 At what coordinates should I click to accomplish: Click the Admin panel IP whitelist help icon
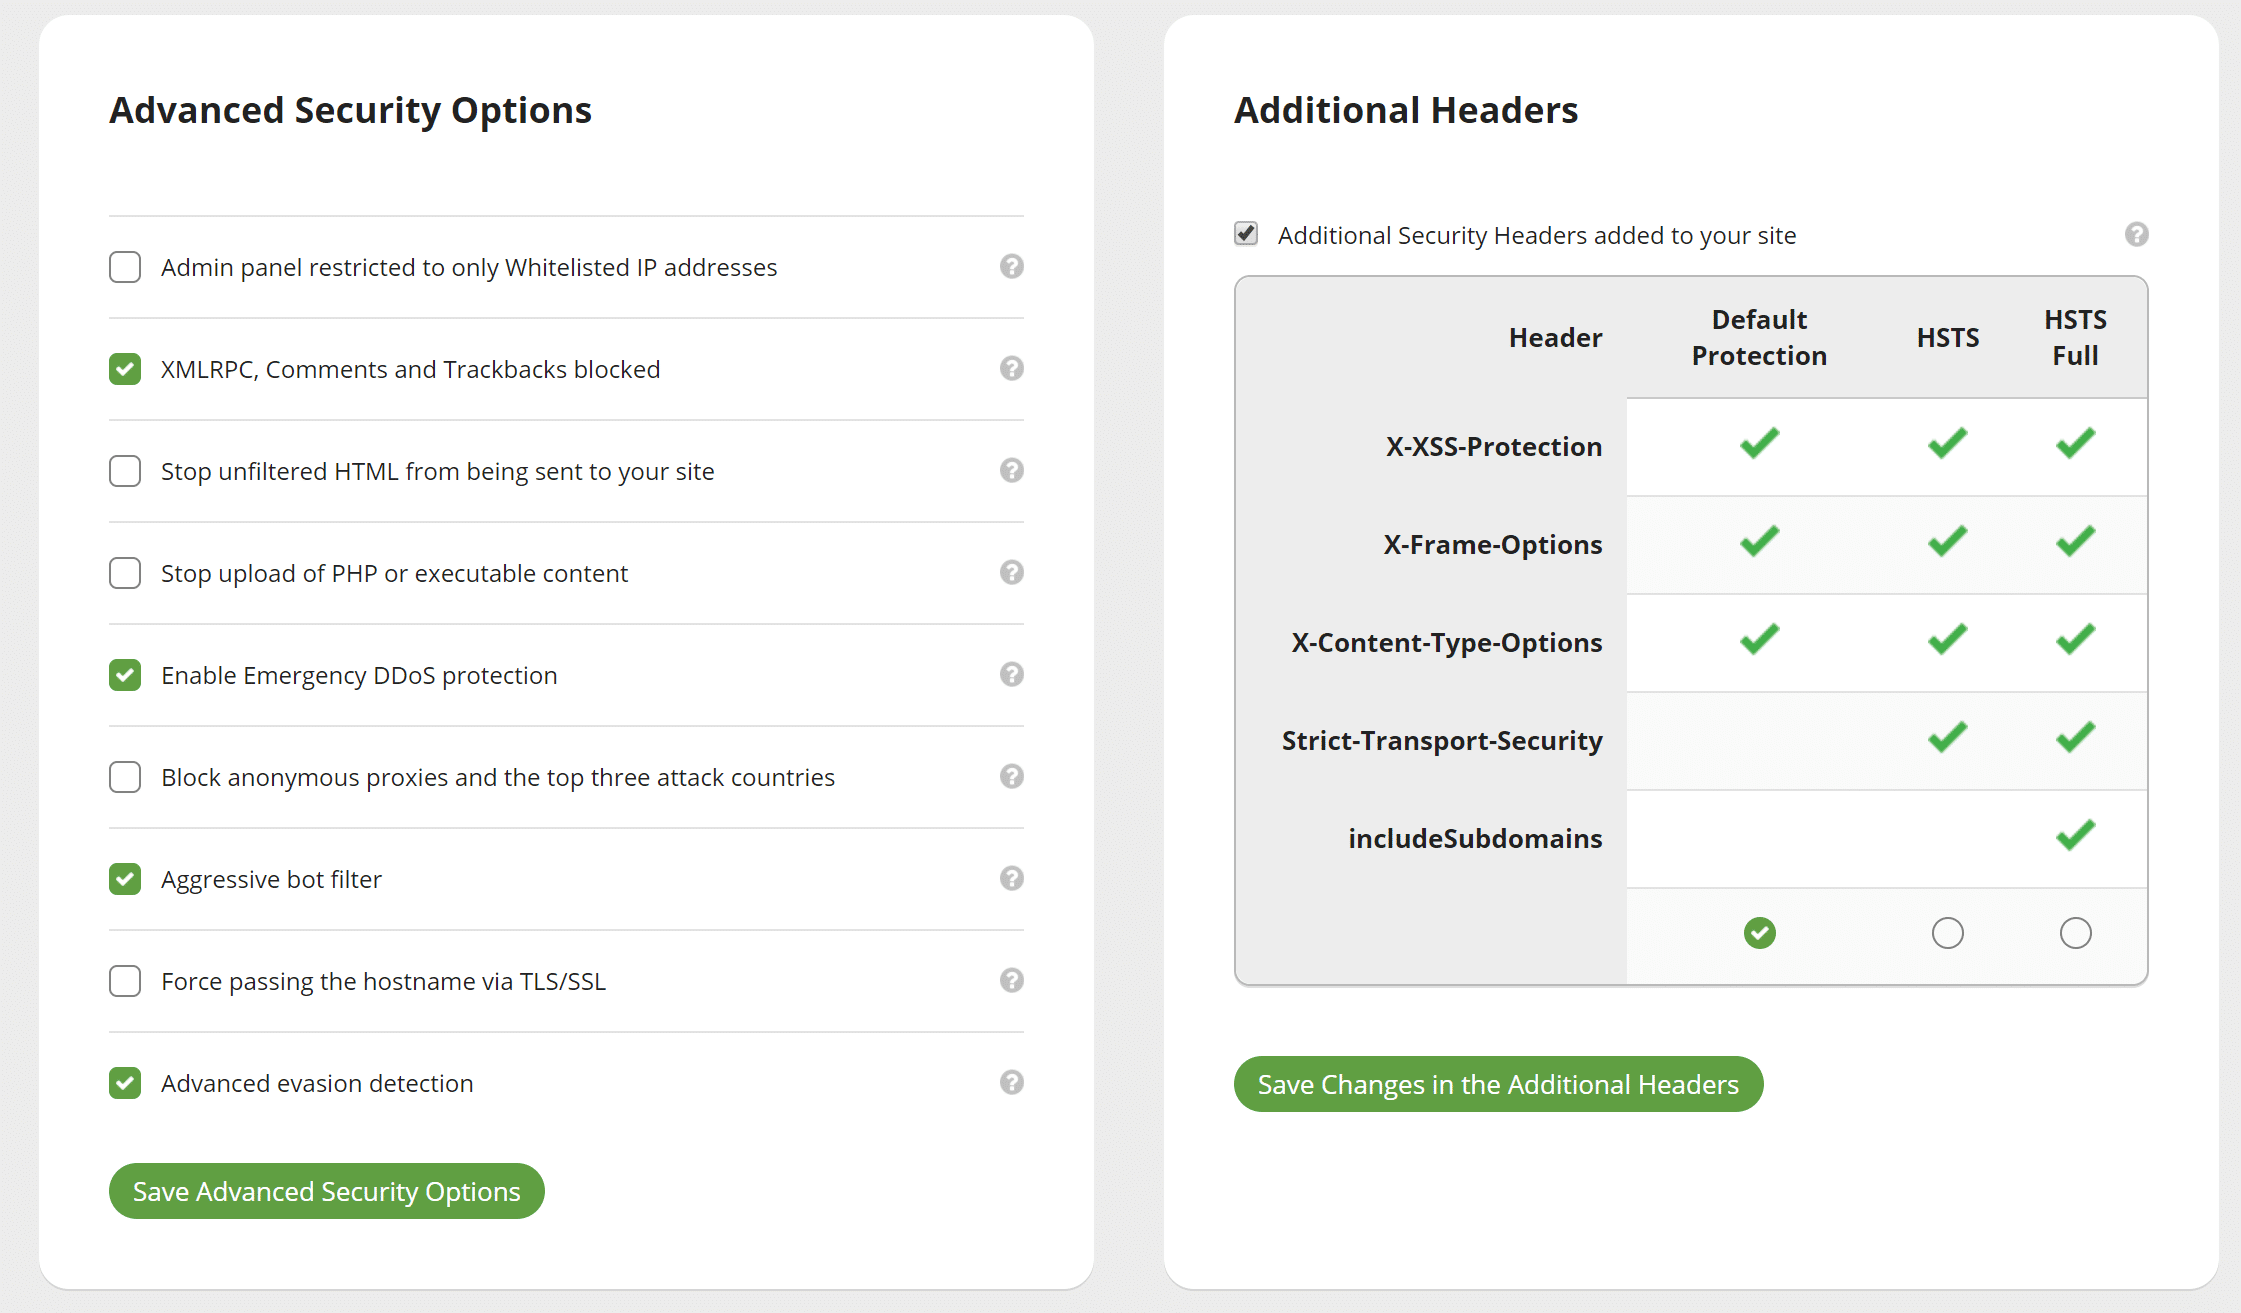click(1011, 267)
